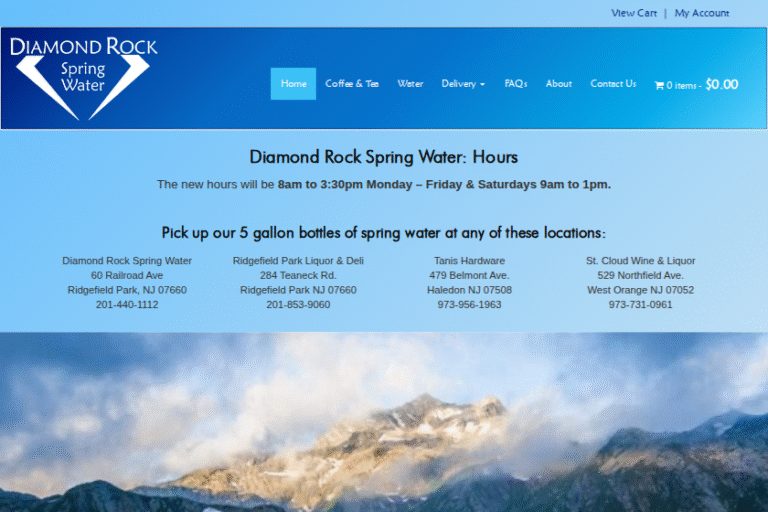Image resolution: width=768 pixels, height=512 pixels.
Task: Expand the Delivery dropdown menu
Action: 463,84
